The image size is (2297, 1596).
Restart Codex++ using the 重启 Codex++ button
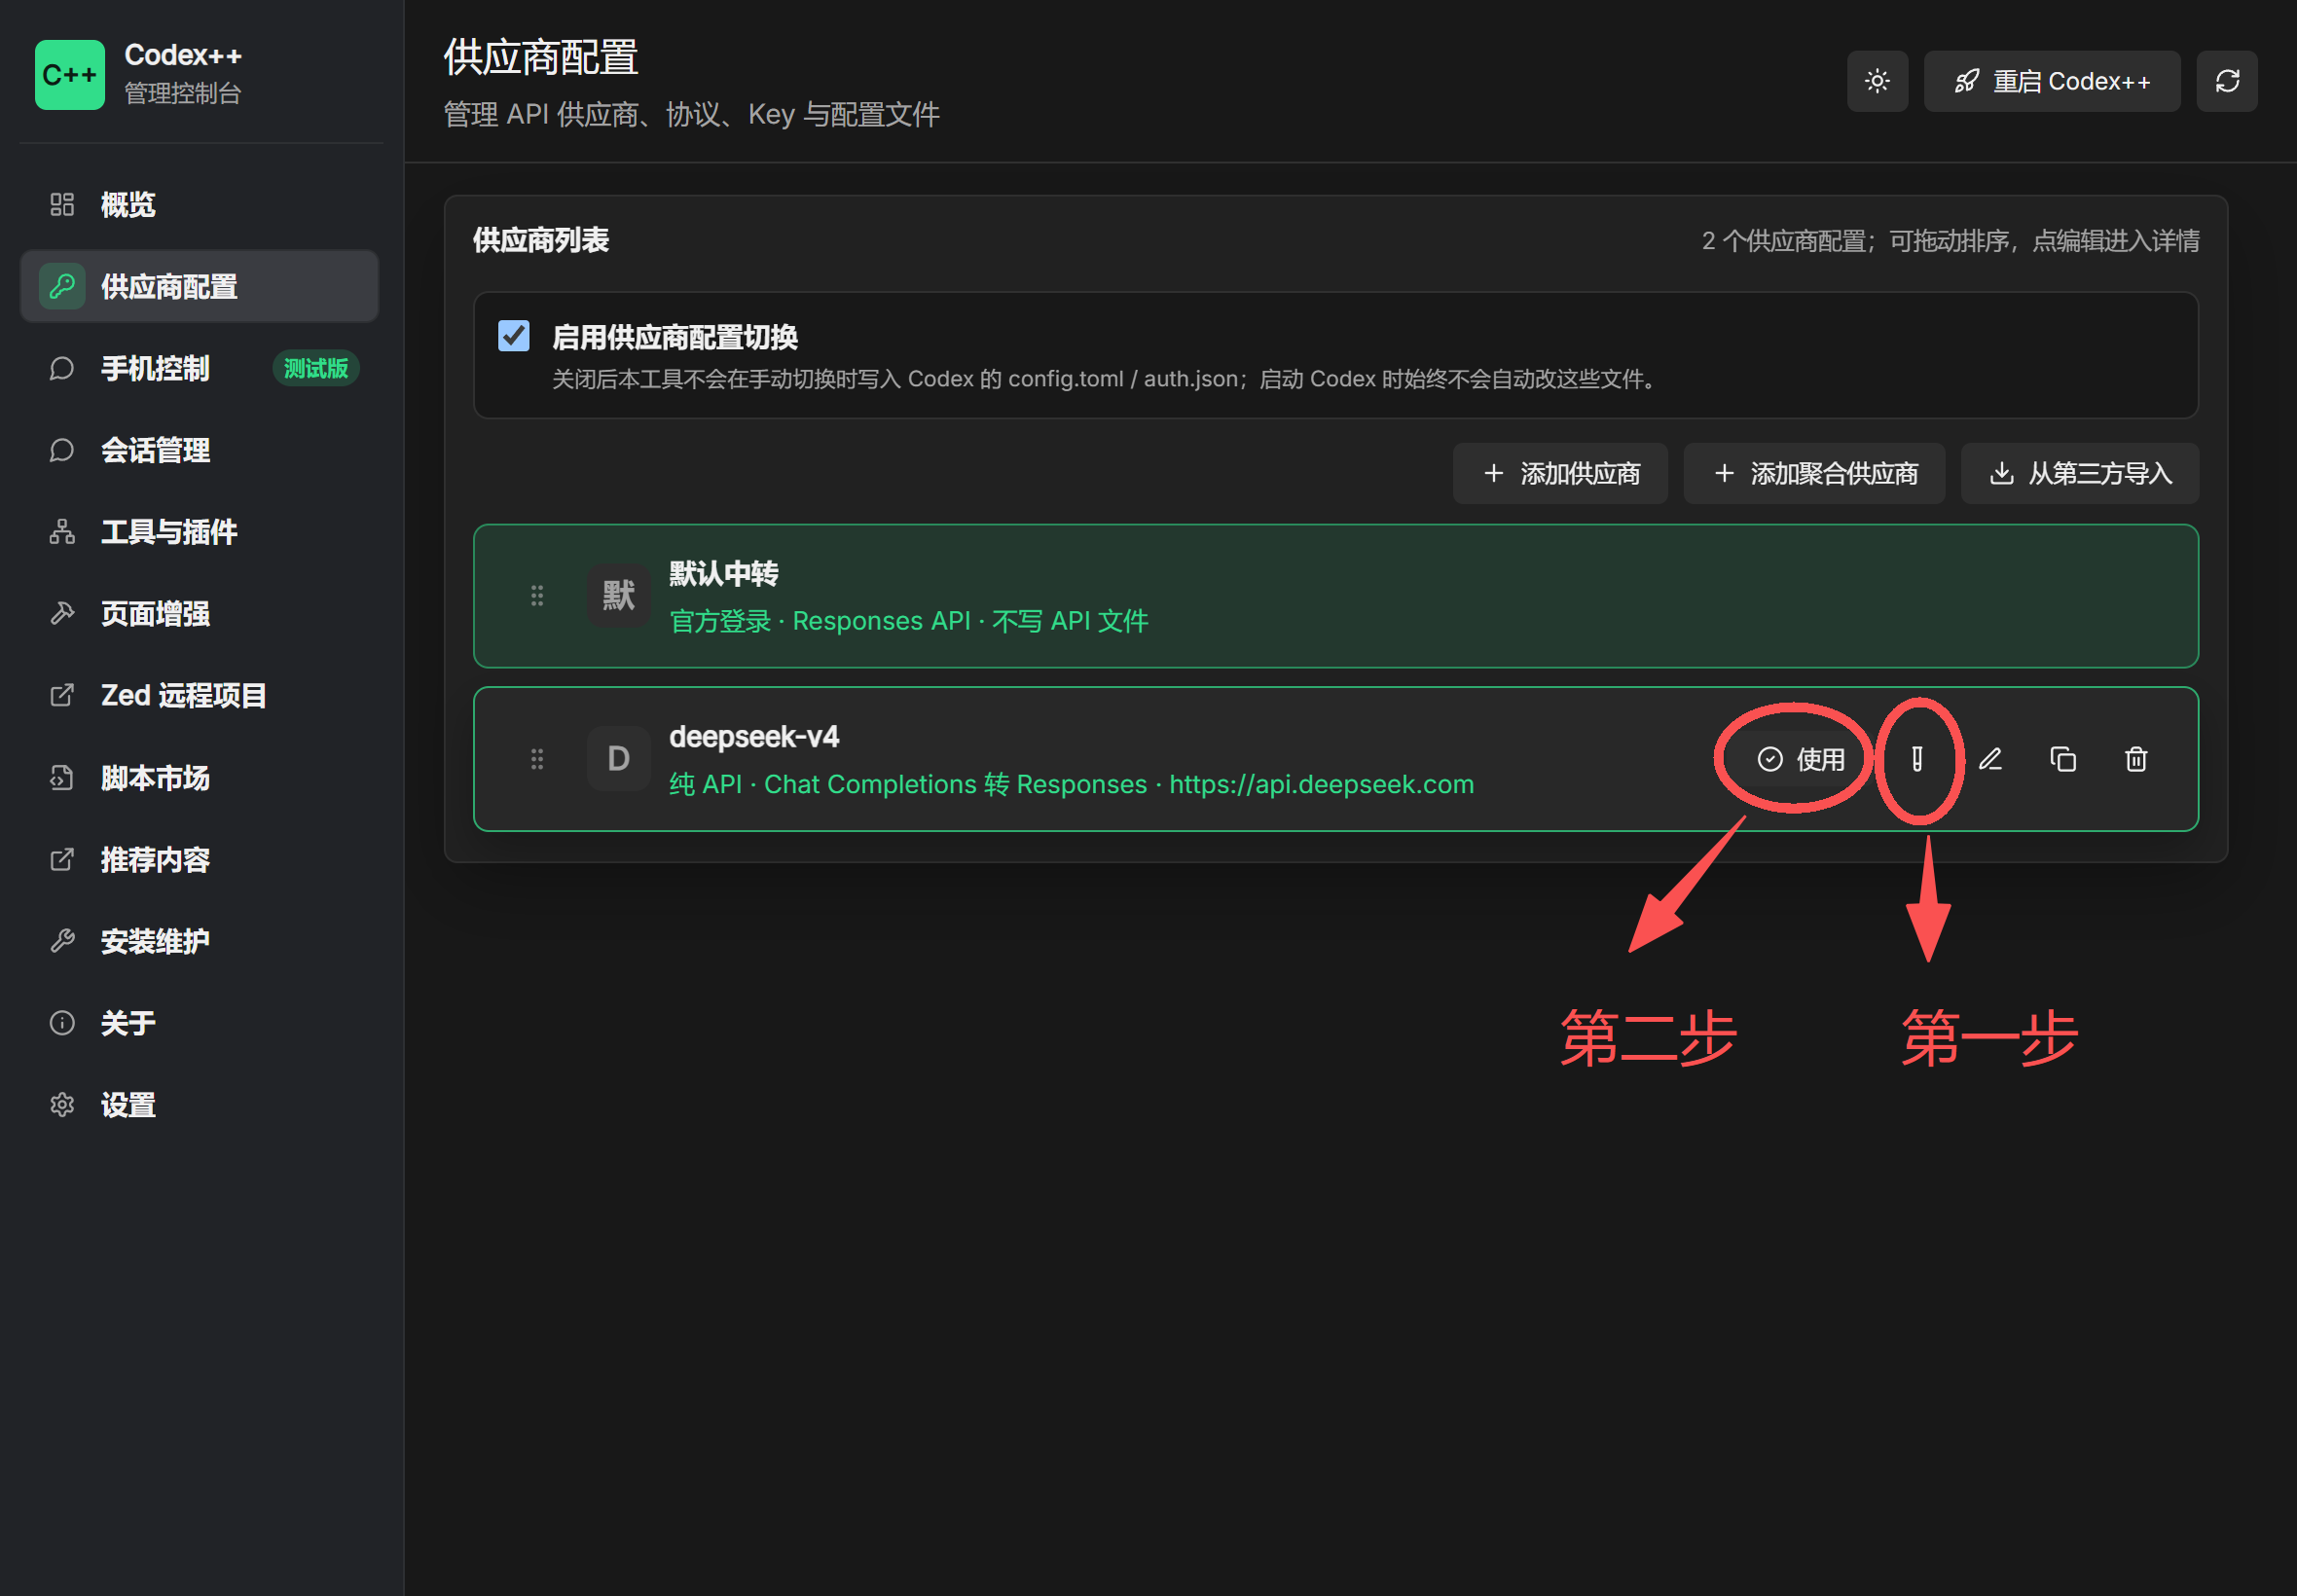tap(2052, 81)
